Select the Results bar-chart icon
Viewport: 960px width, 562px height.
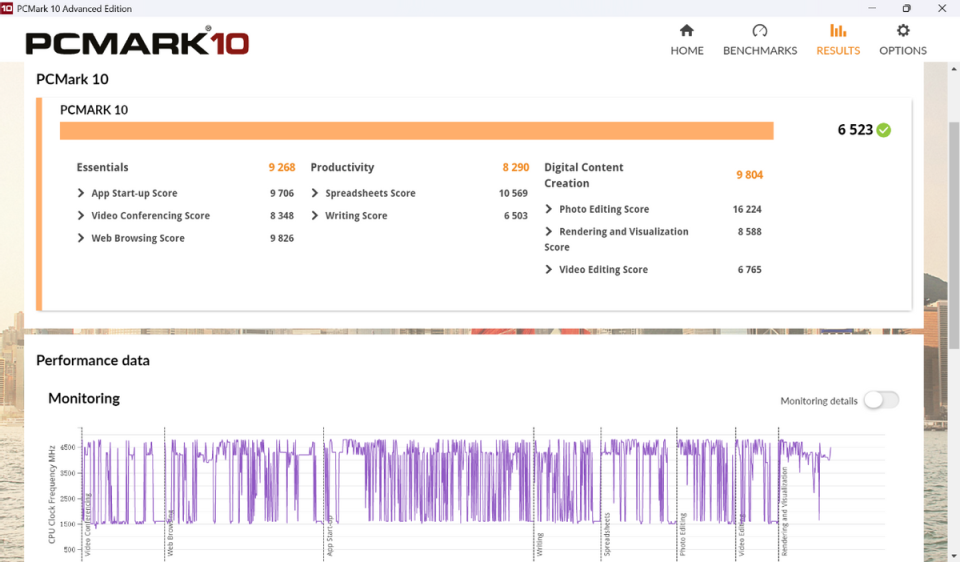pyautogui.click(x=838, y=31)
